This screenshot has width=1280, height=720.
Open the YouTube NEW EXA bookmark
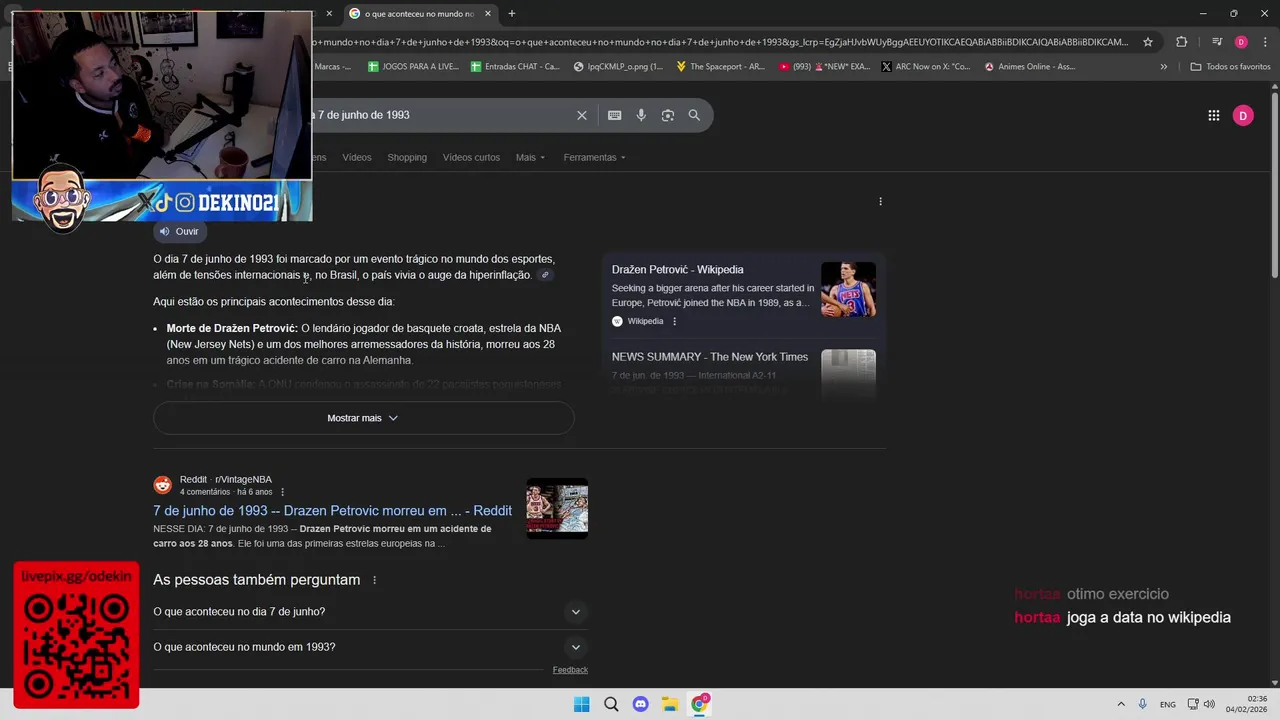coord(823,67)
